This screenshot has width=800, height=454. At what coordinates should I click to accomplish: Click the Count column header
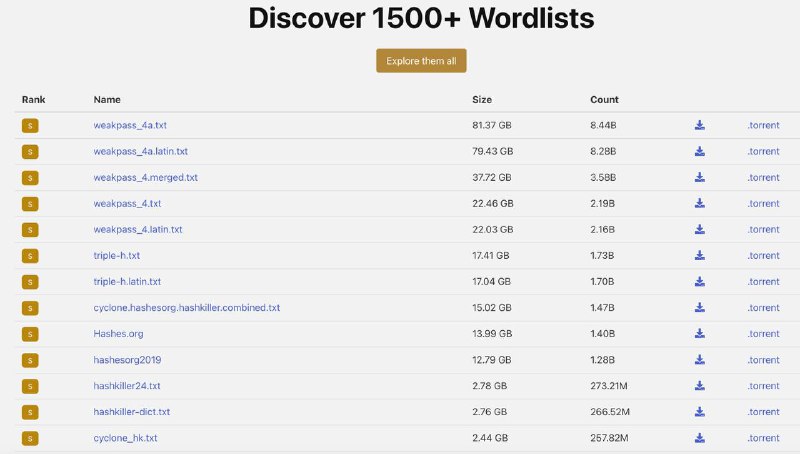604,99
